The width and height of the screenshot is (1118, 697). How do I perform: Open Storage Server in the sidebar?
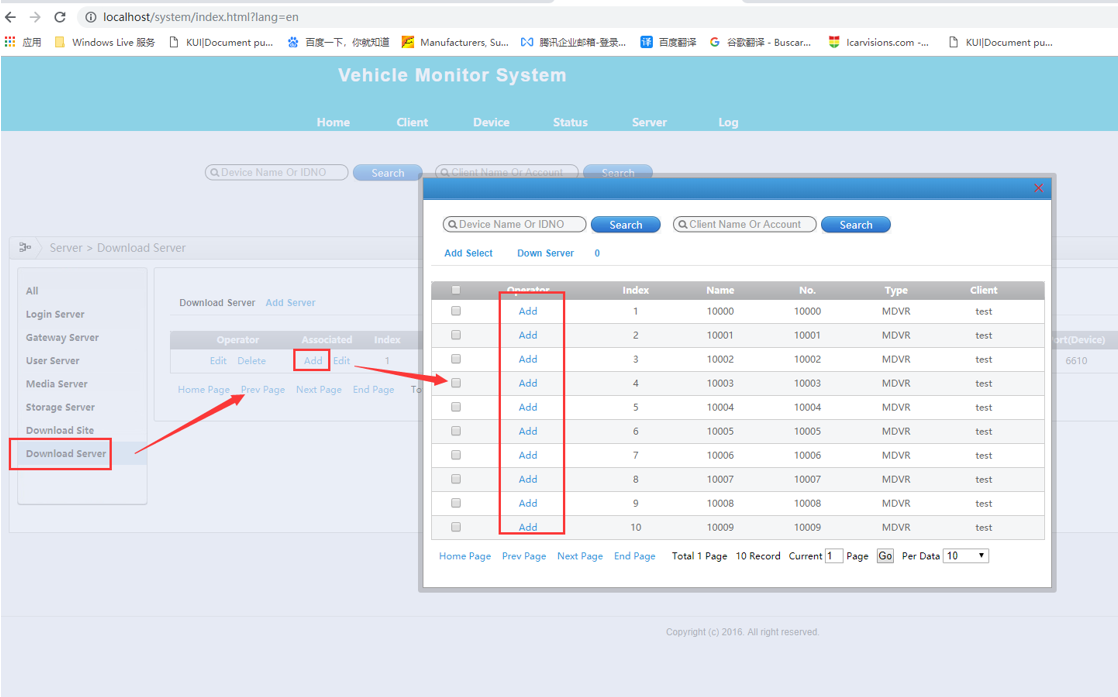tap(60, 408)
